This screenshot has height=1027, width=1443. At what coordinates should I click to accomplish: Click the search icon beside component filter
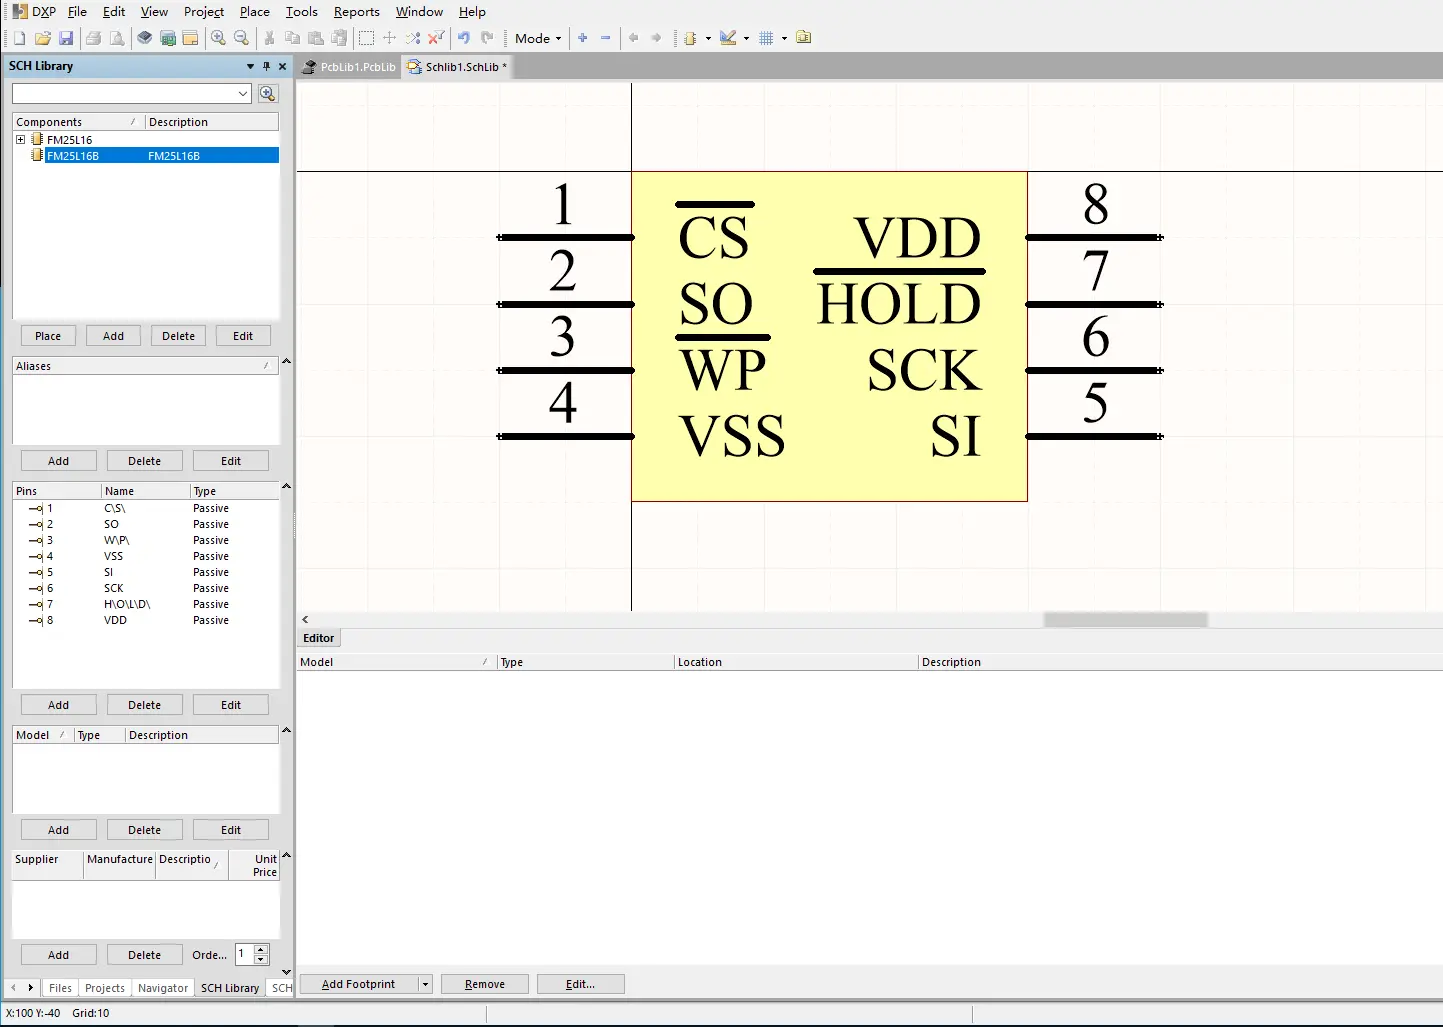267,93
